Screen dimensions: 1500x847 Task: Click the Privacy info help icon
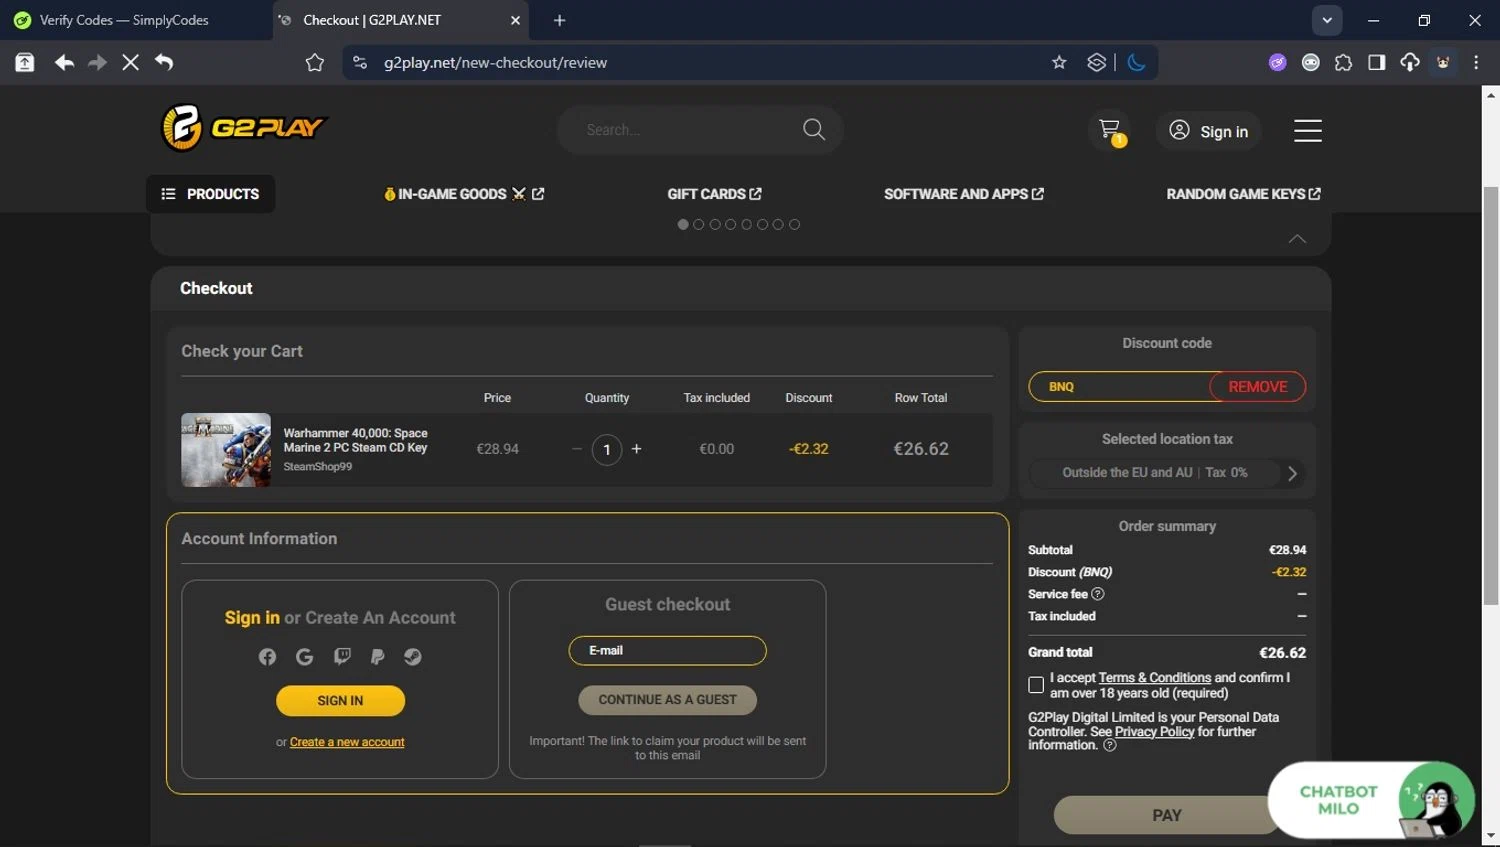(x=1110, y=745)
